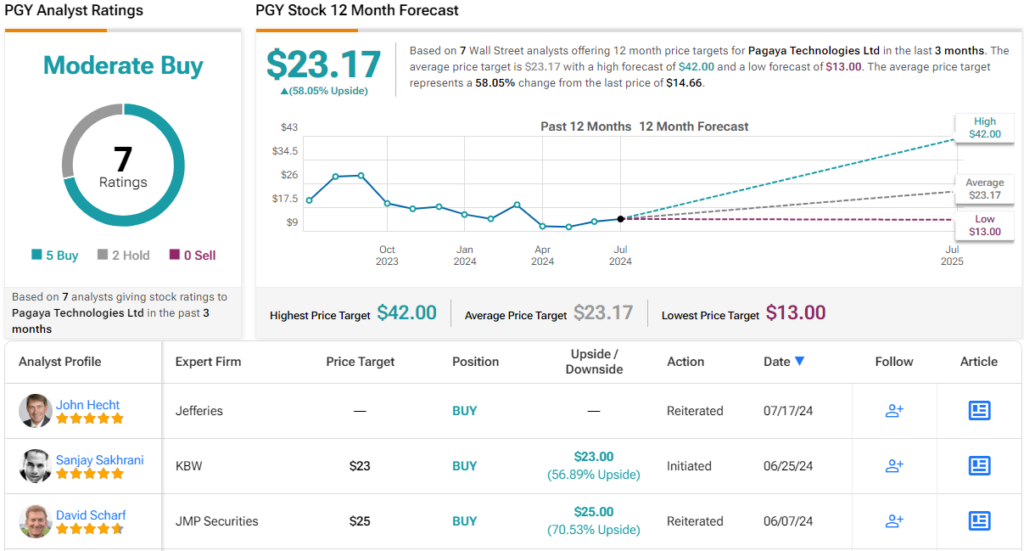Click the Average Price Target $23.17 value
The width and height of the screenshot is (1024, 551).
(x=603, y=313)
